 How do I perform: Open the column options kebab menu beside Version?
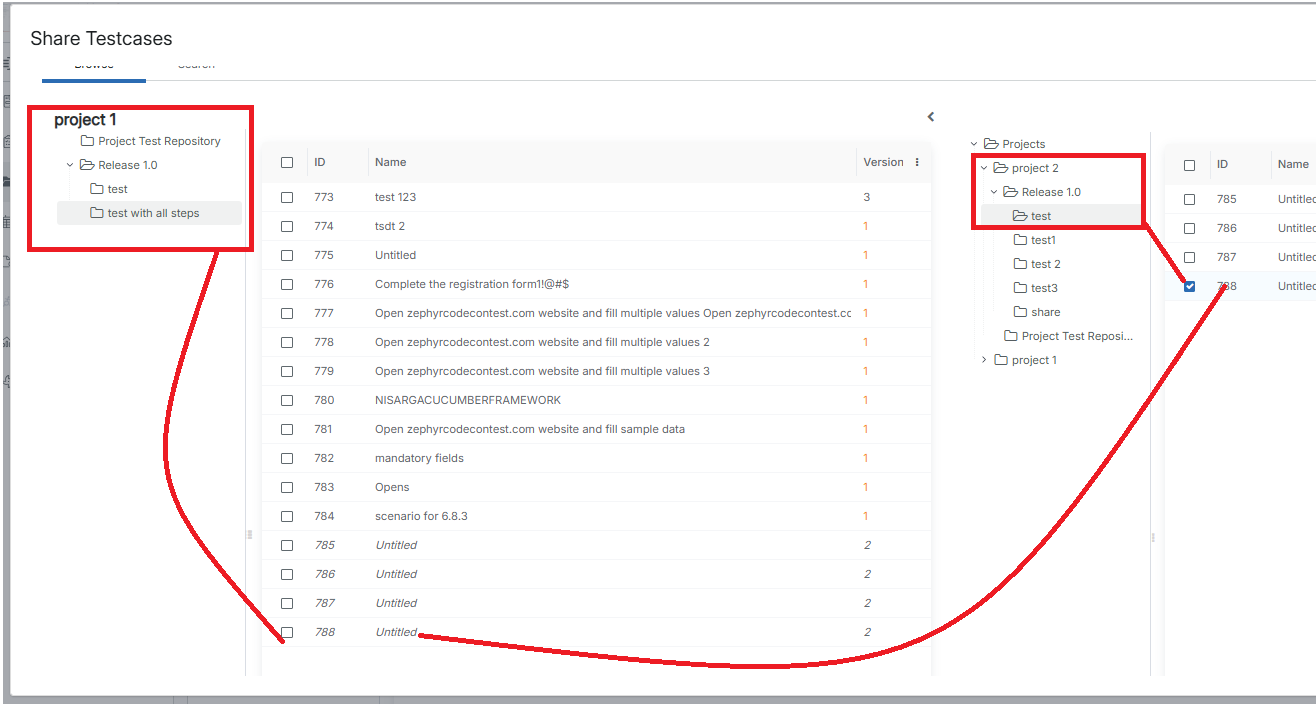[x=917, y=162]
